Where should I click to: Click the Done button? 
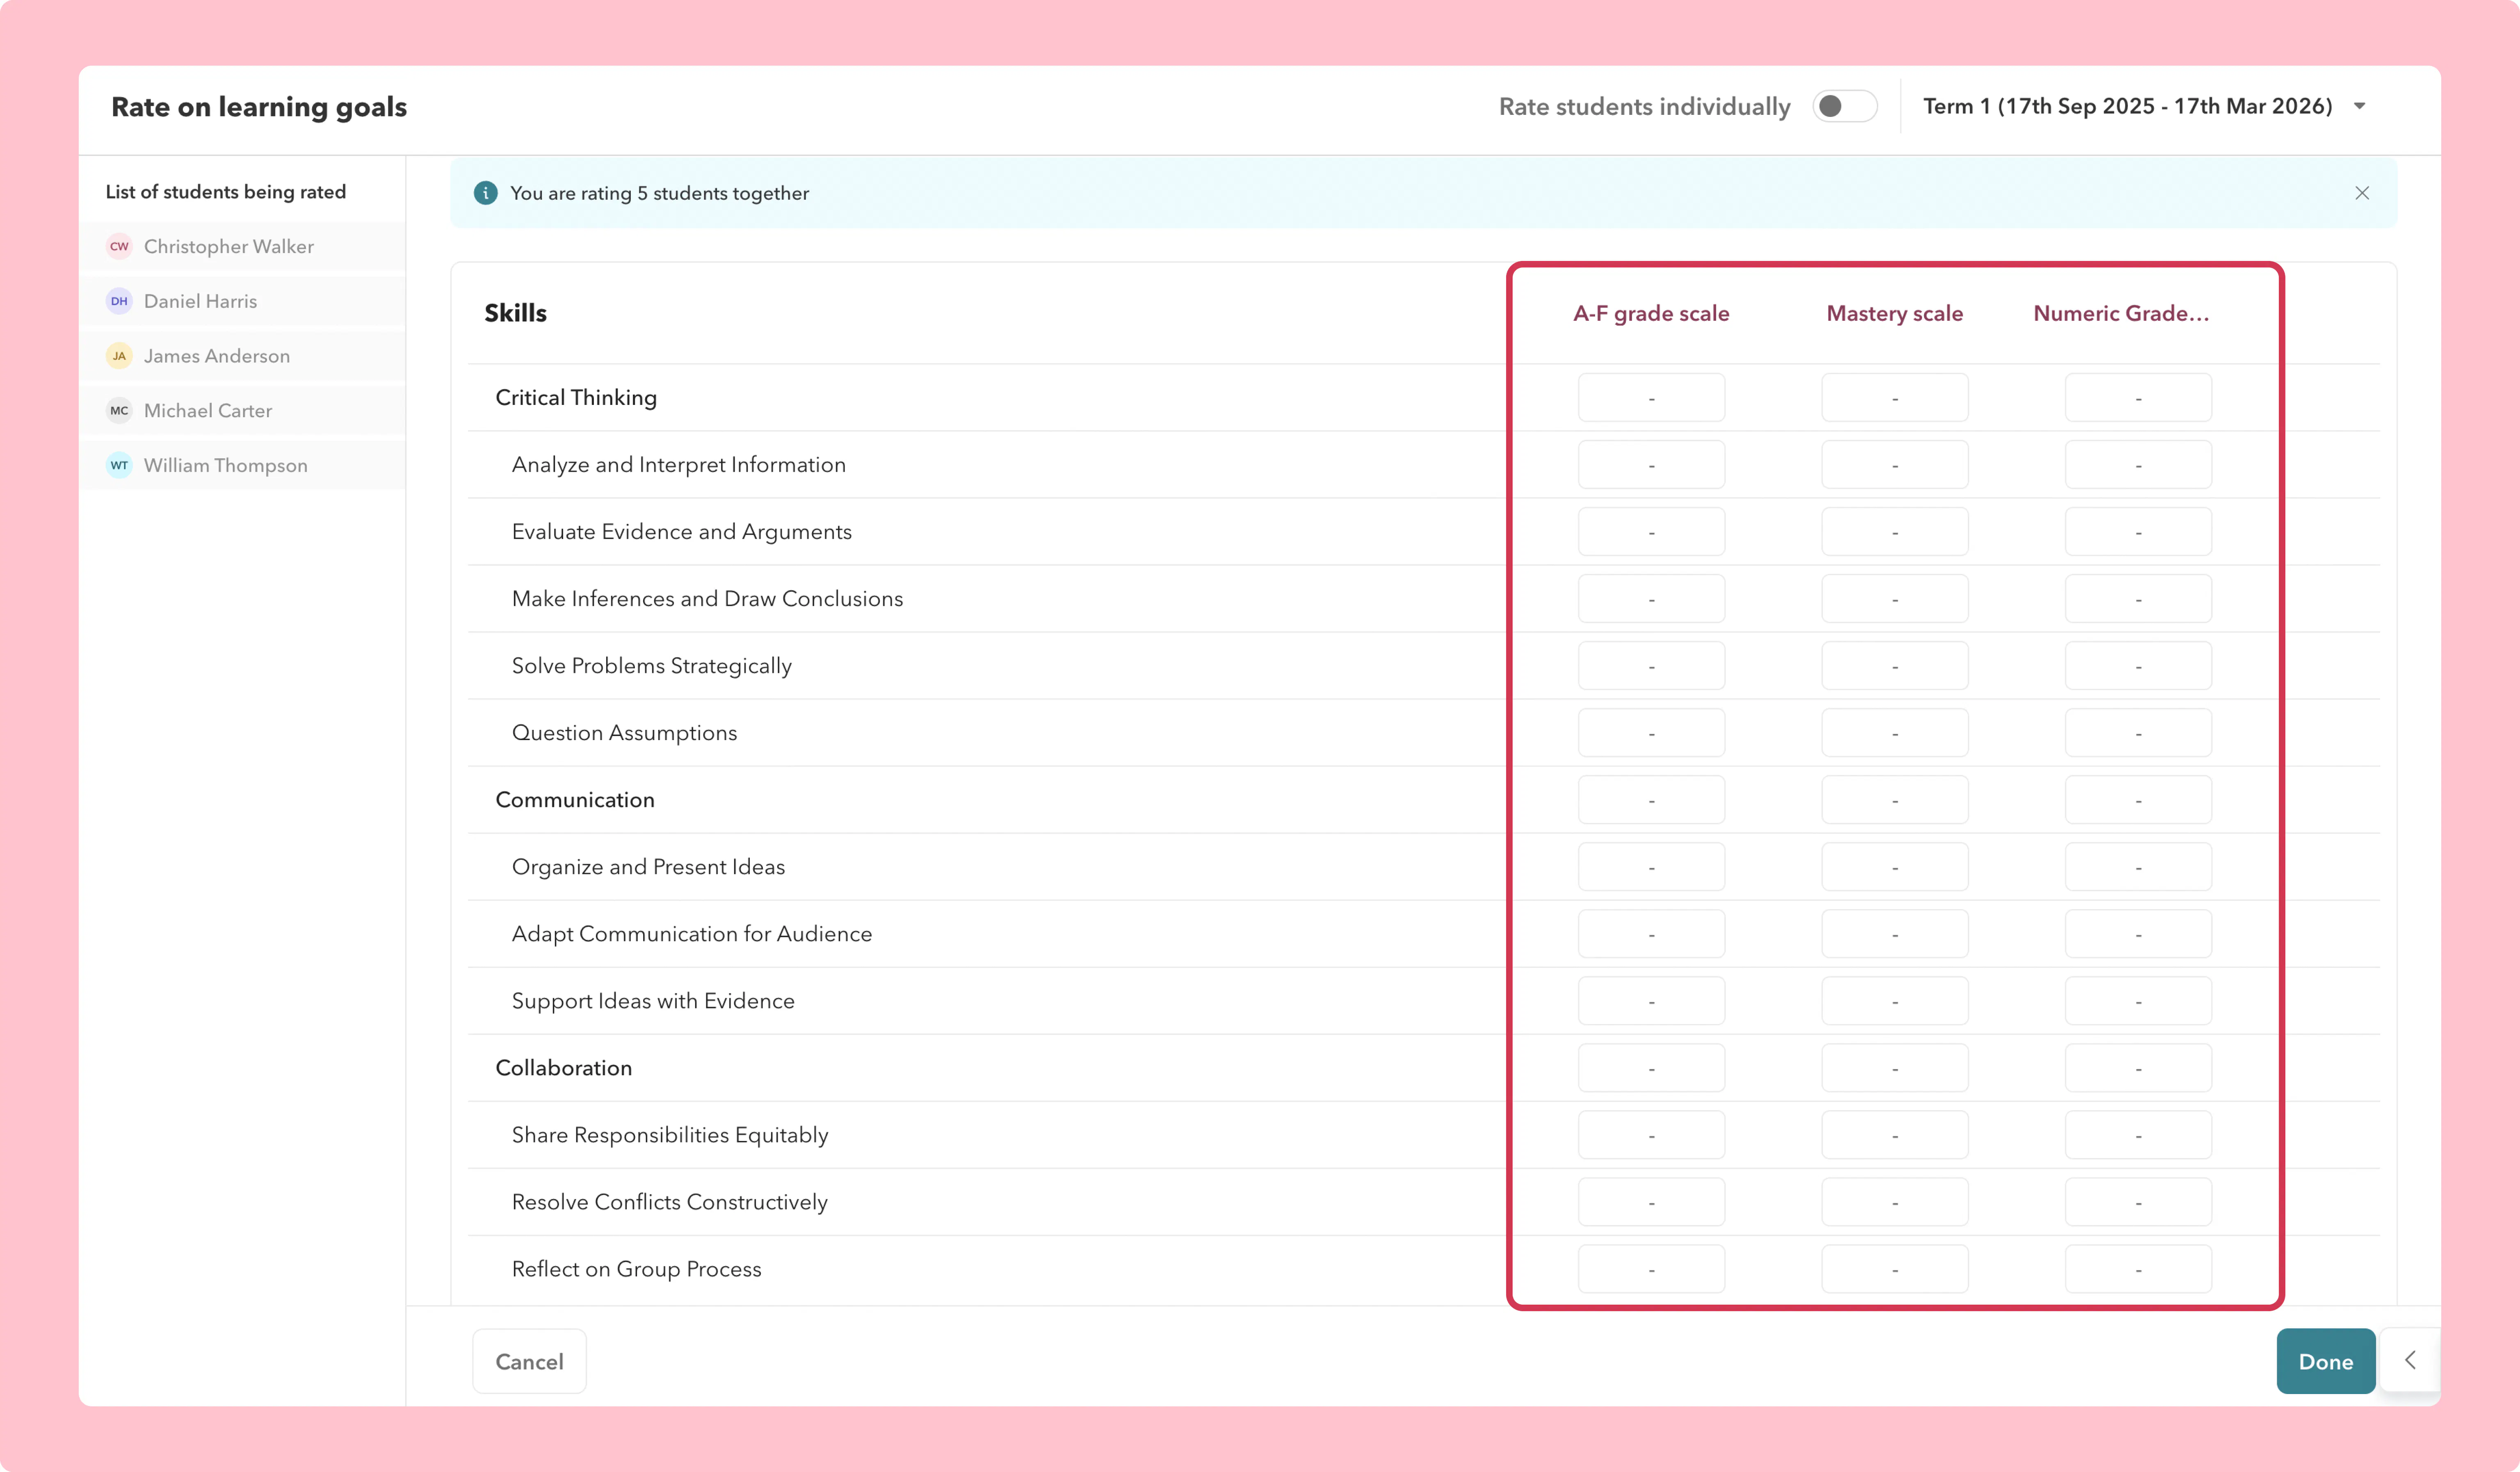tap(2326, 1361)
